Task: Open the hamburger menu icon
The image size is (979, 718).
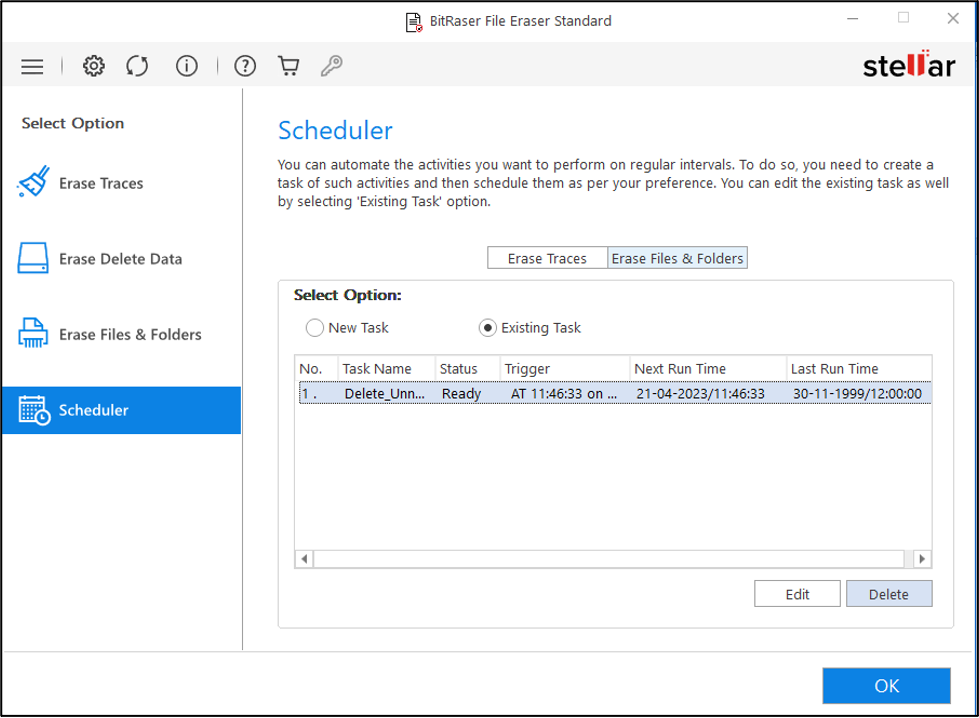Action: 32,67
